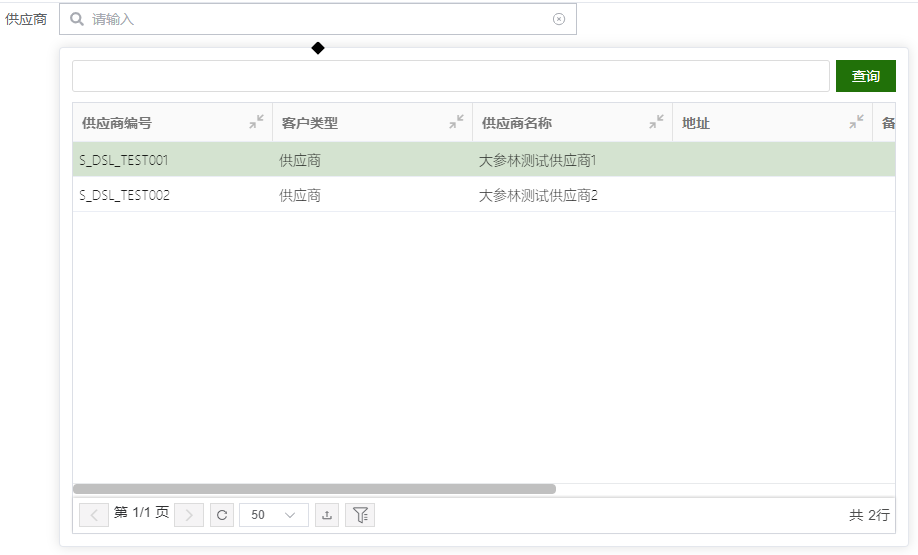Open the filter settings funnel icon
918x555 pixels.
pyautogui.click(x=360, y=515)
